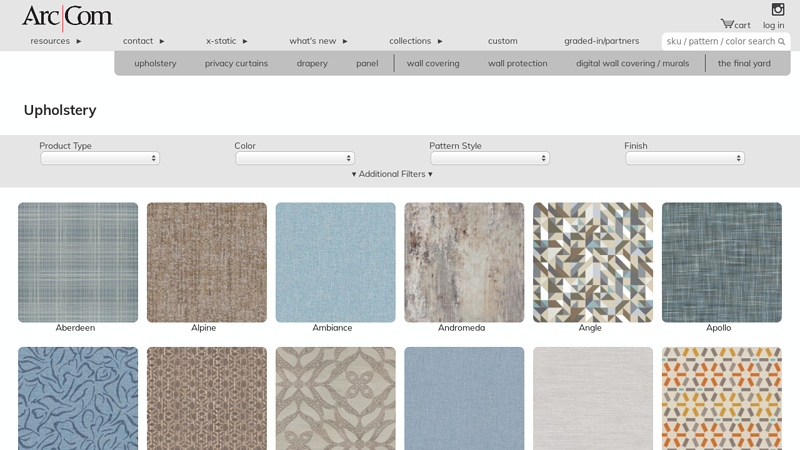This screenshot has height=450, width=800.
Task: Open the Ambiance fabric swatch
Action: (335, 262)
